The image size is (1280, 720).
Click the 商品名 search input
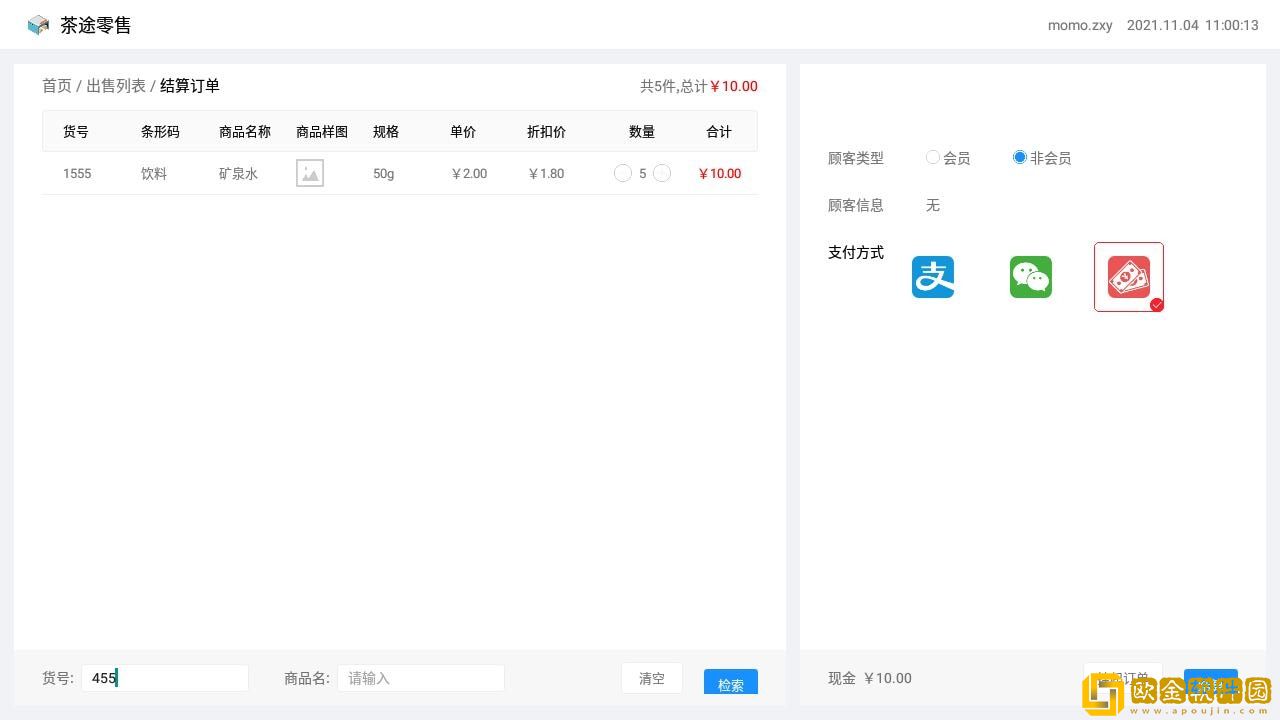point(420,678)
